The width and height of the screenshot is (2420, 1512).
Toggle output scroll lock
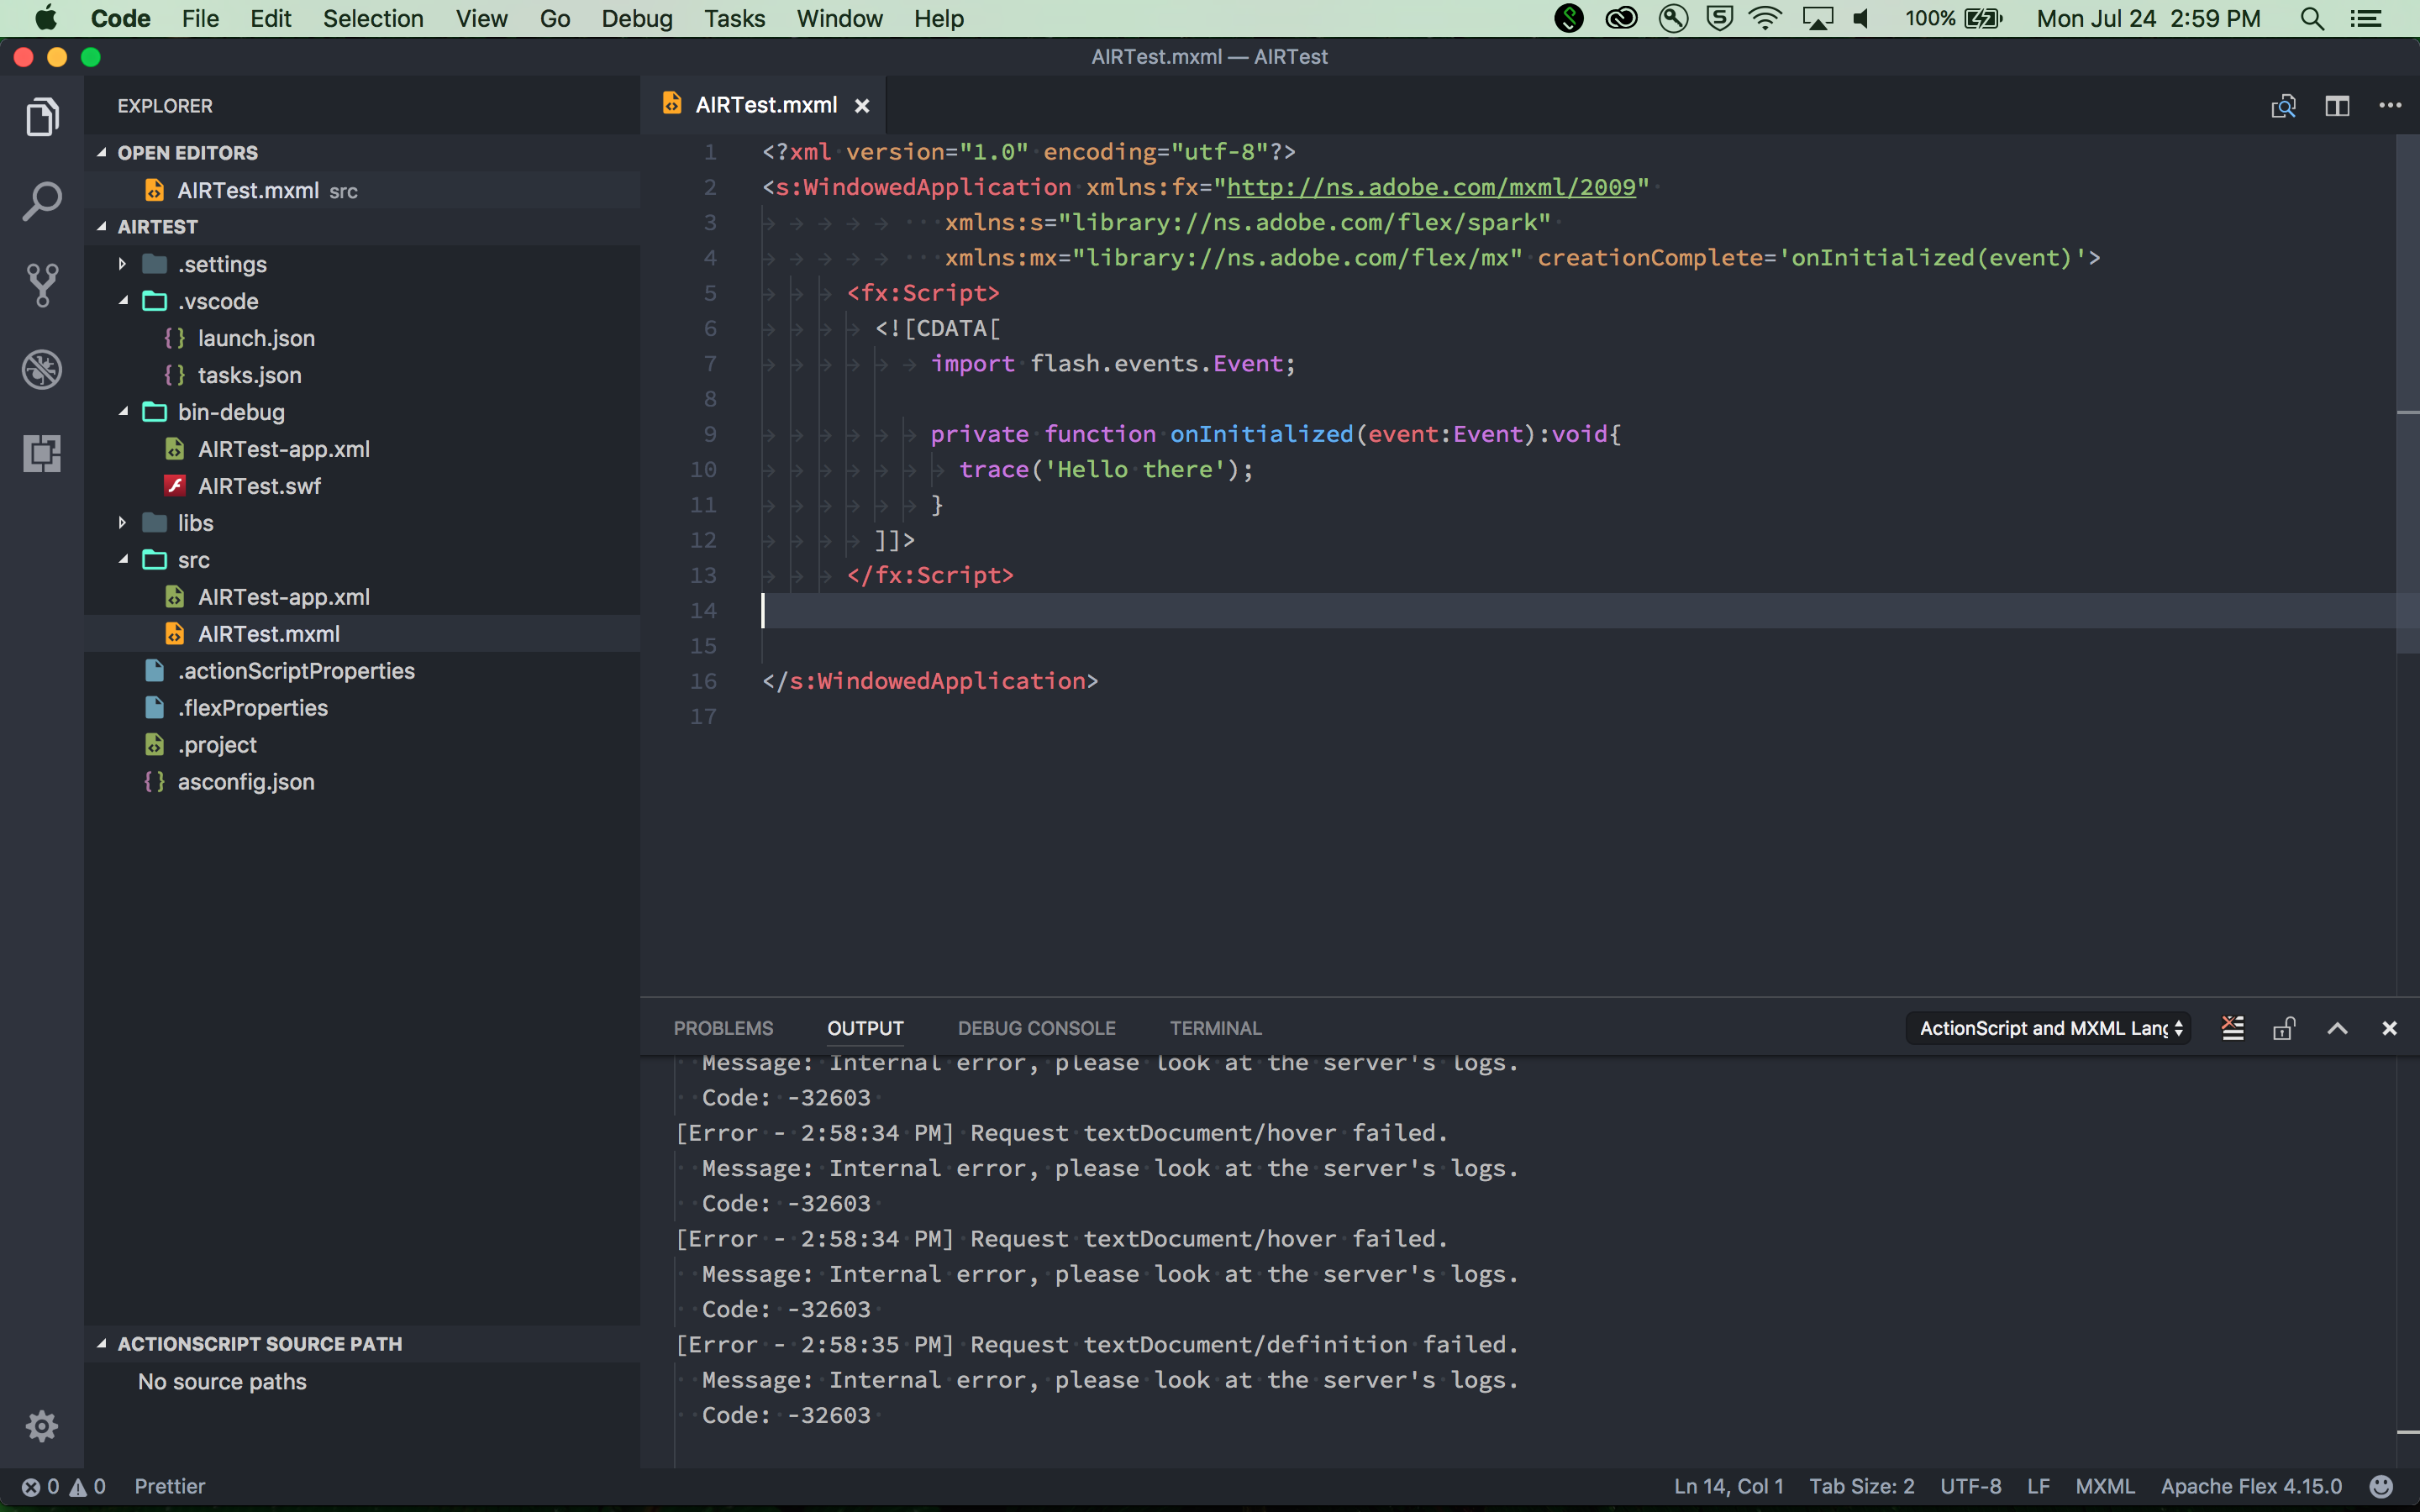pos(2284,1028)
